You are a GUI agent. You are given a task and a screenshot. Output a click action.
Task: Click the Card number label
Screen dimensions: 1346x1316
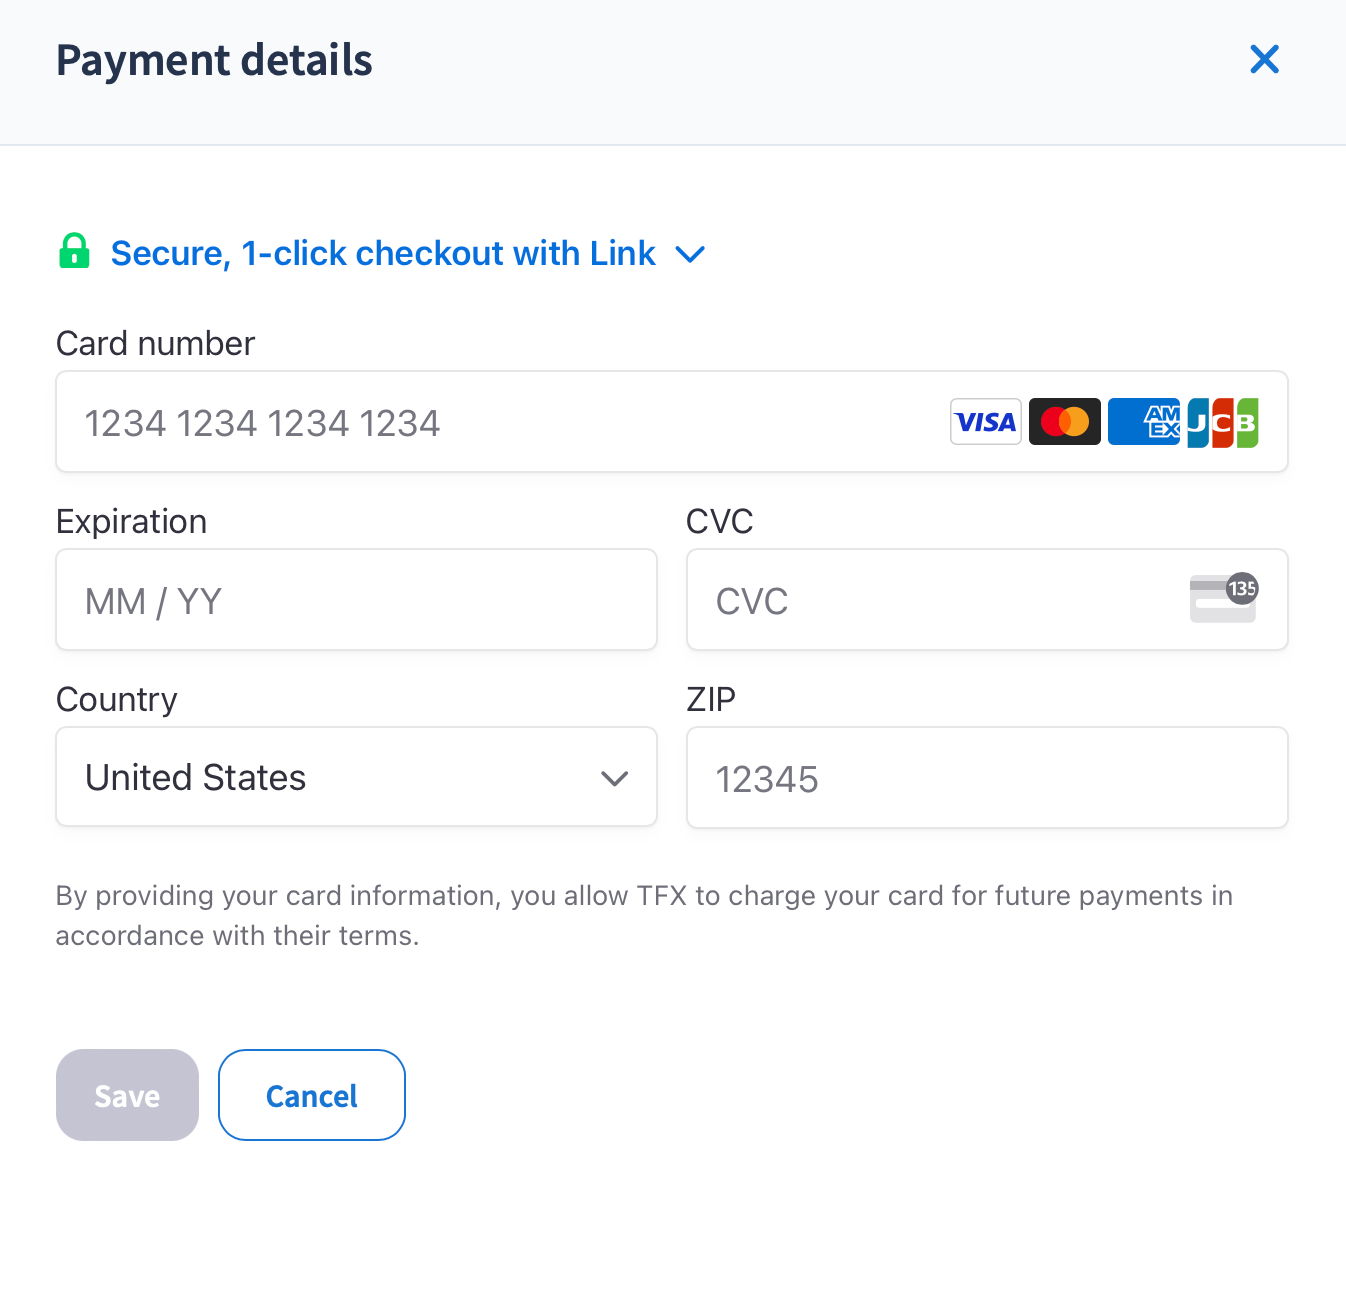click(x=155, y=344)
